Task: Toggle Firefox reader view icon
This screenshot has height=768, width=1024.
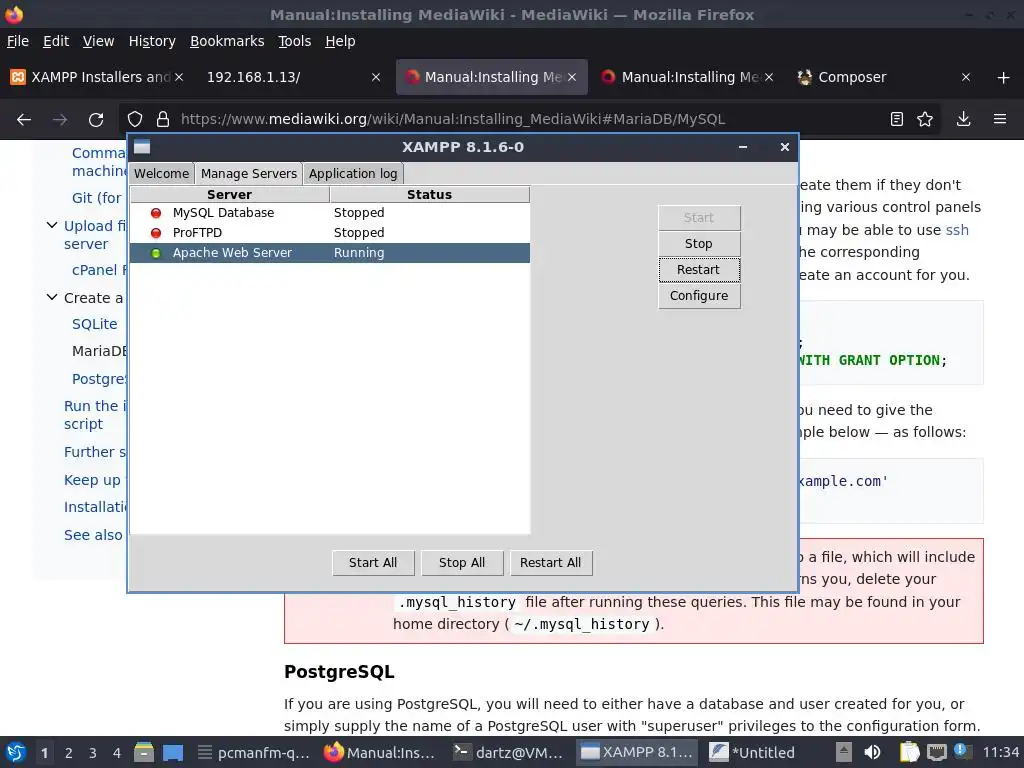Action: pyautogui.click(x=897, y=119)
